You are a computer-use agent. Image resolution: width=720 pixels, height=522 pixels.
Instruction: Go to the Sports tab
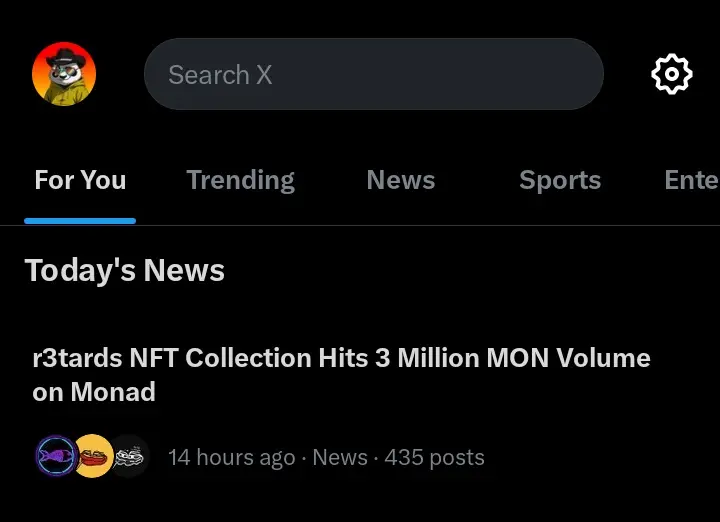(x=560, y=180)
